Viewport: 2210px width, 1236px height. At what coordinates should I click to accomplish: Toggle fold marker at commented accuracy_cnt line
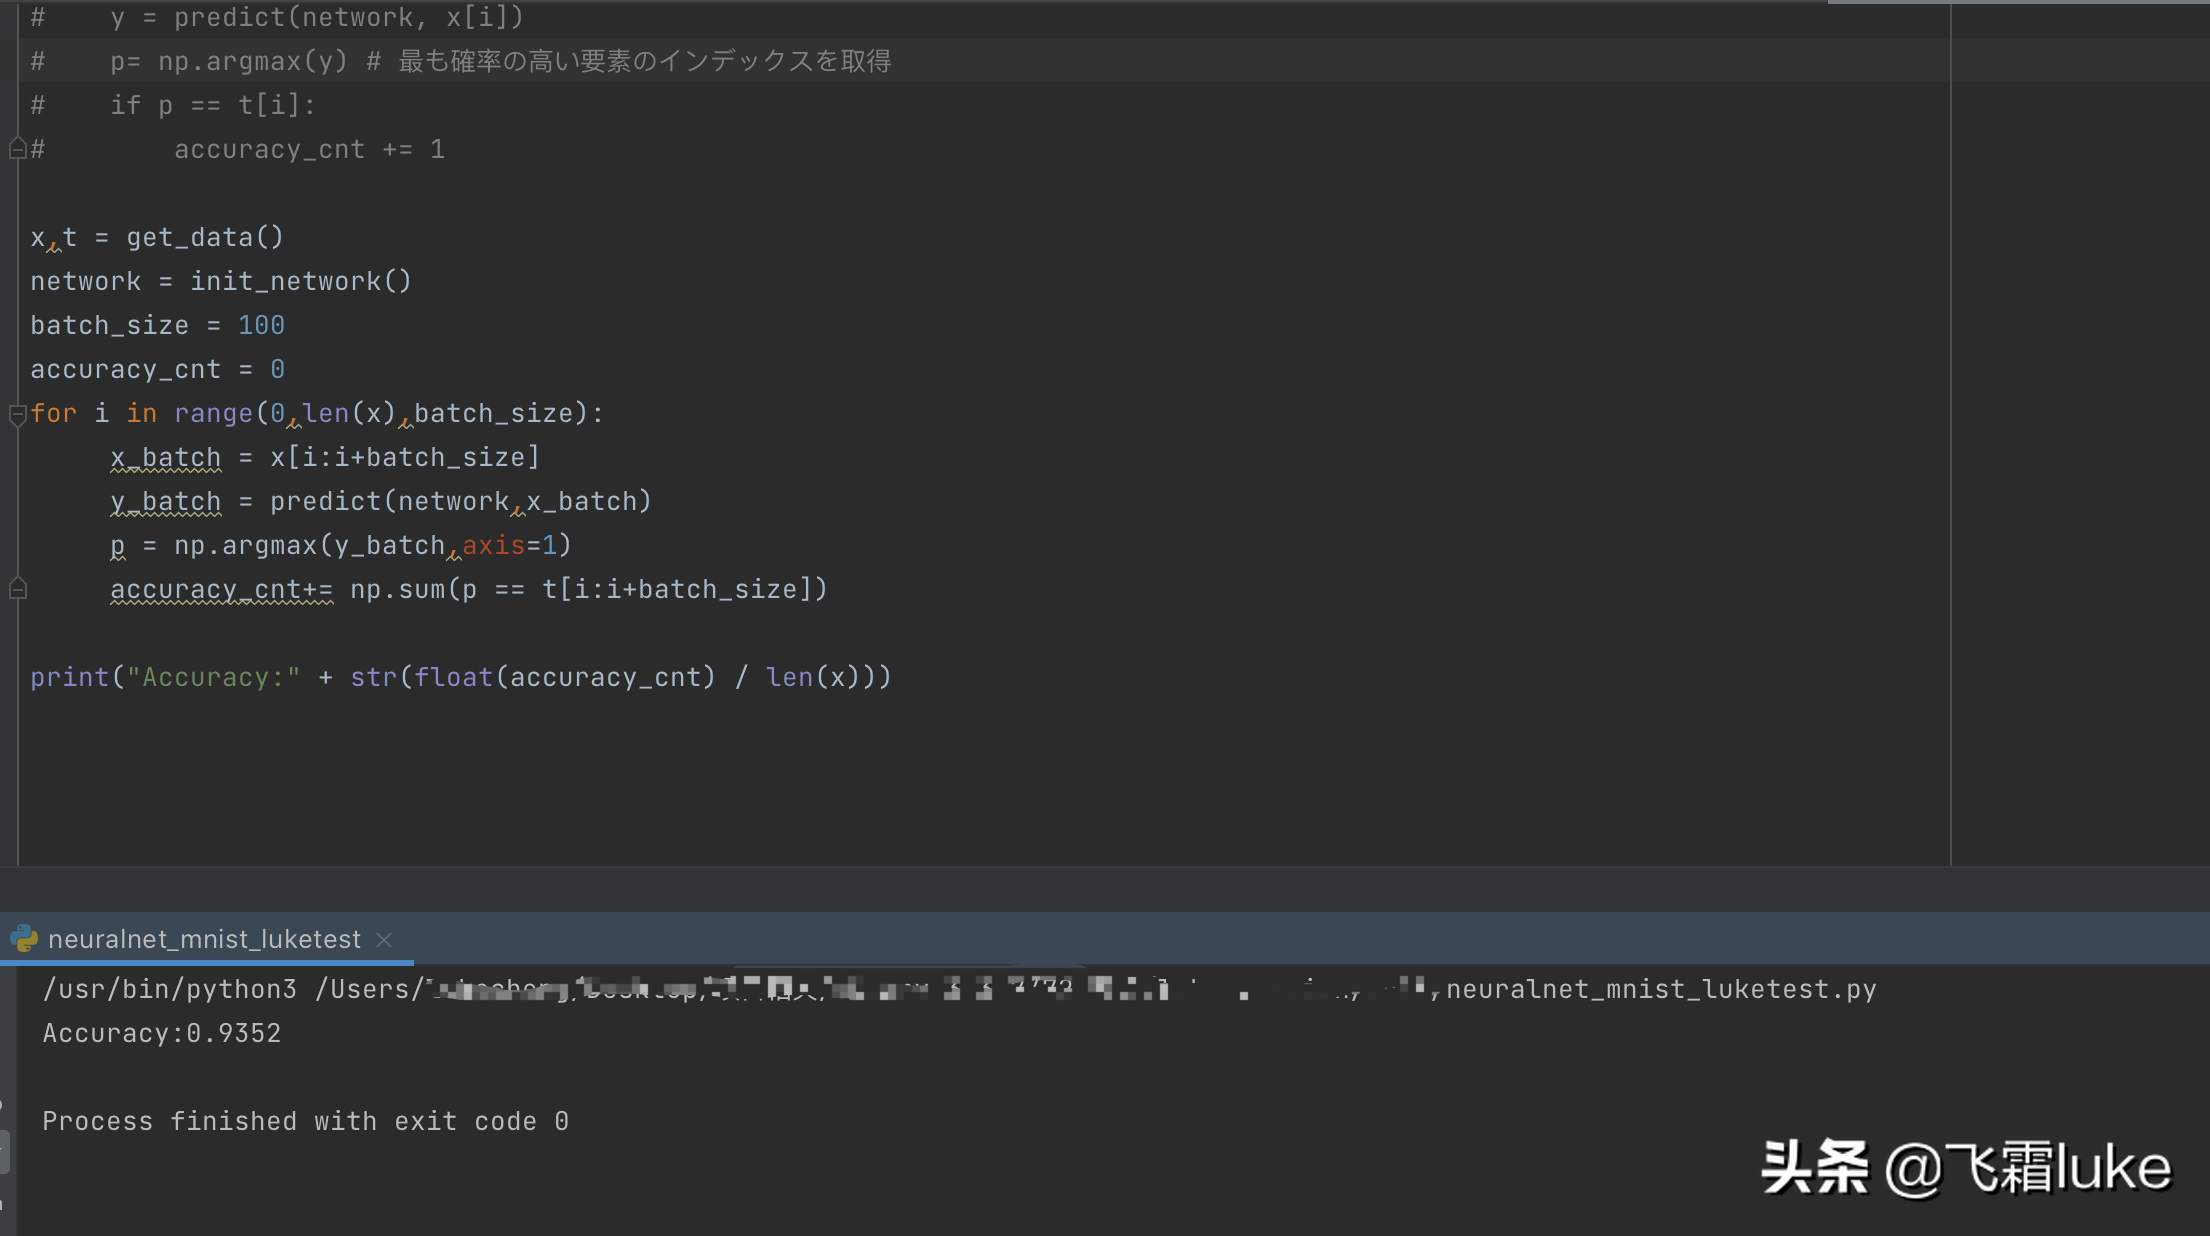pyautogui.click(x=17, y=149)
